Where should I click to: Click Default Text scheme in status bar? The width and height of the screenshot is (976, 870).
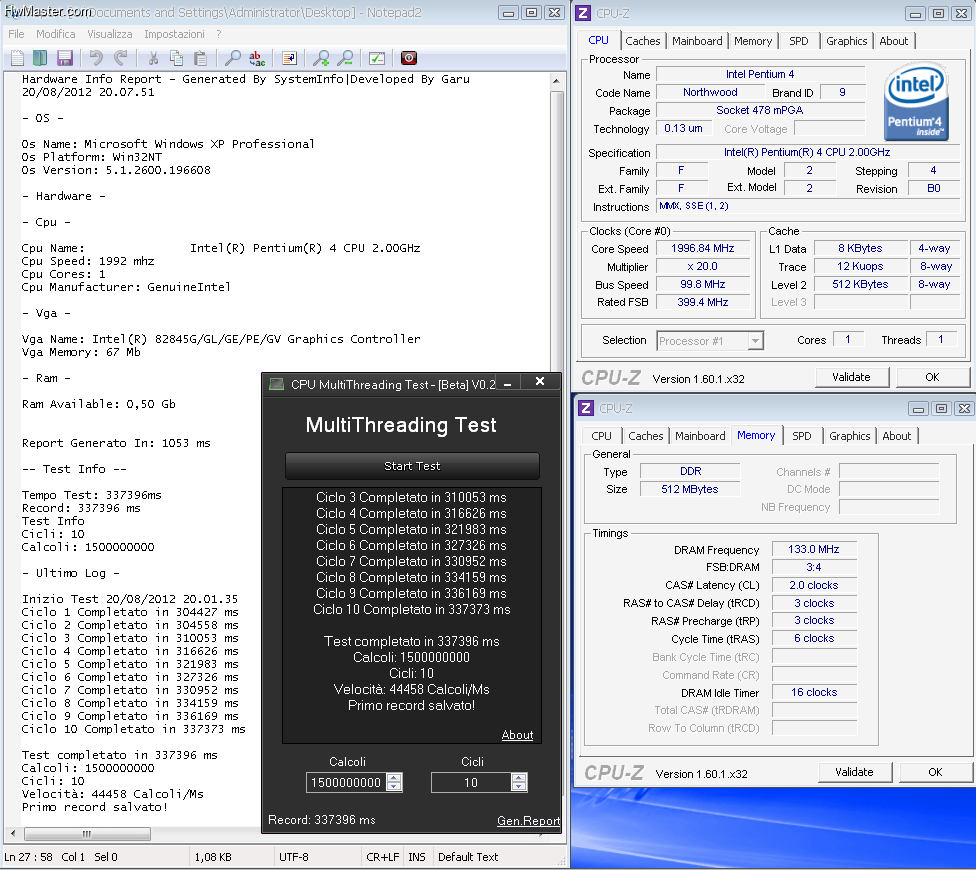click(x=468, y=858)
